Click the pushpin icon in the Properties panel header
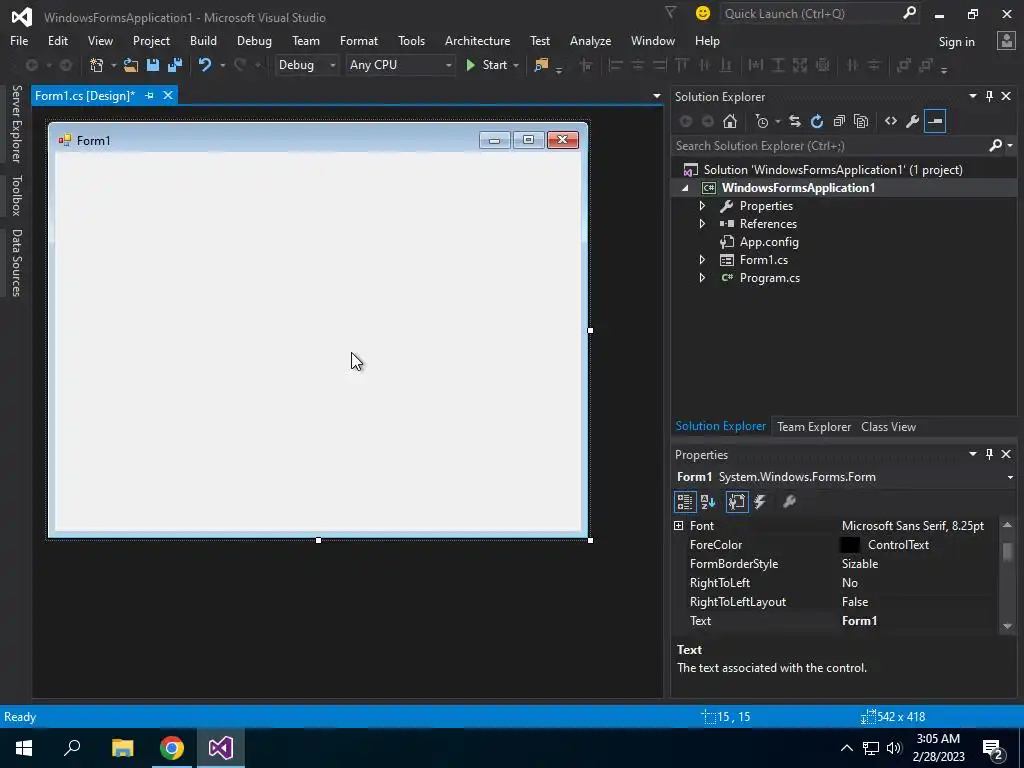 coord(989,454)
